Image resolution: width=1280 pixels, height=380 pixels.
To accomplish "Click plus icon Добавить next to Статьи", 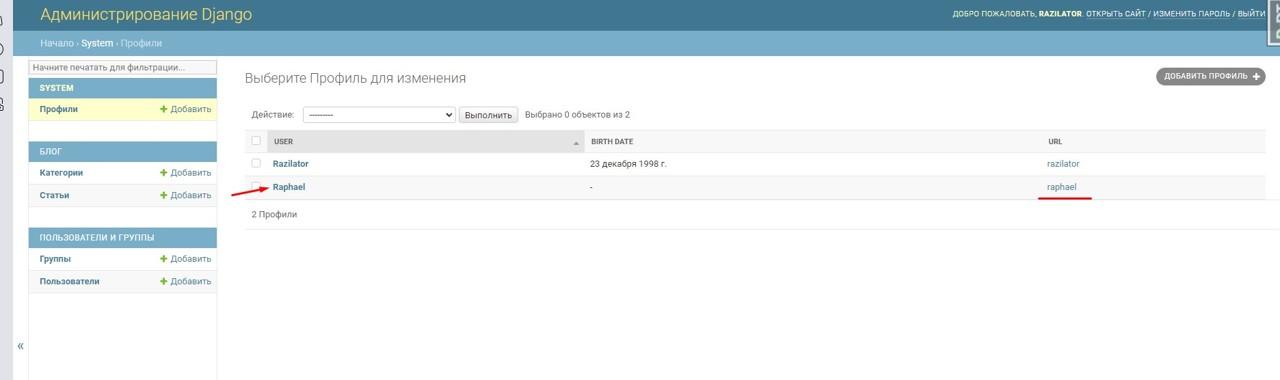I will point(186,195).
